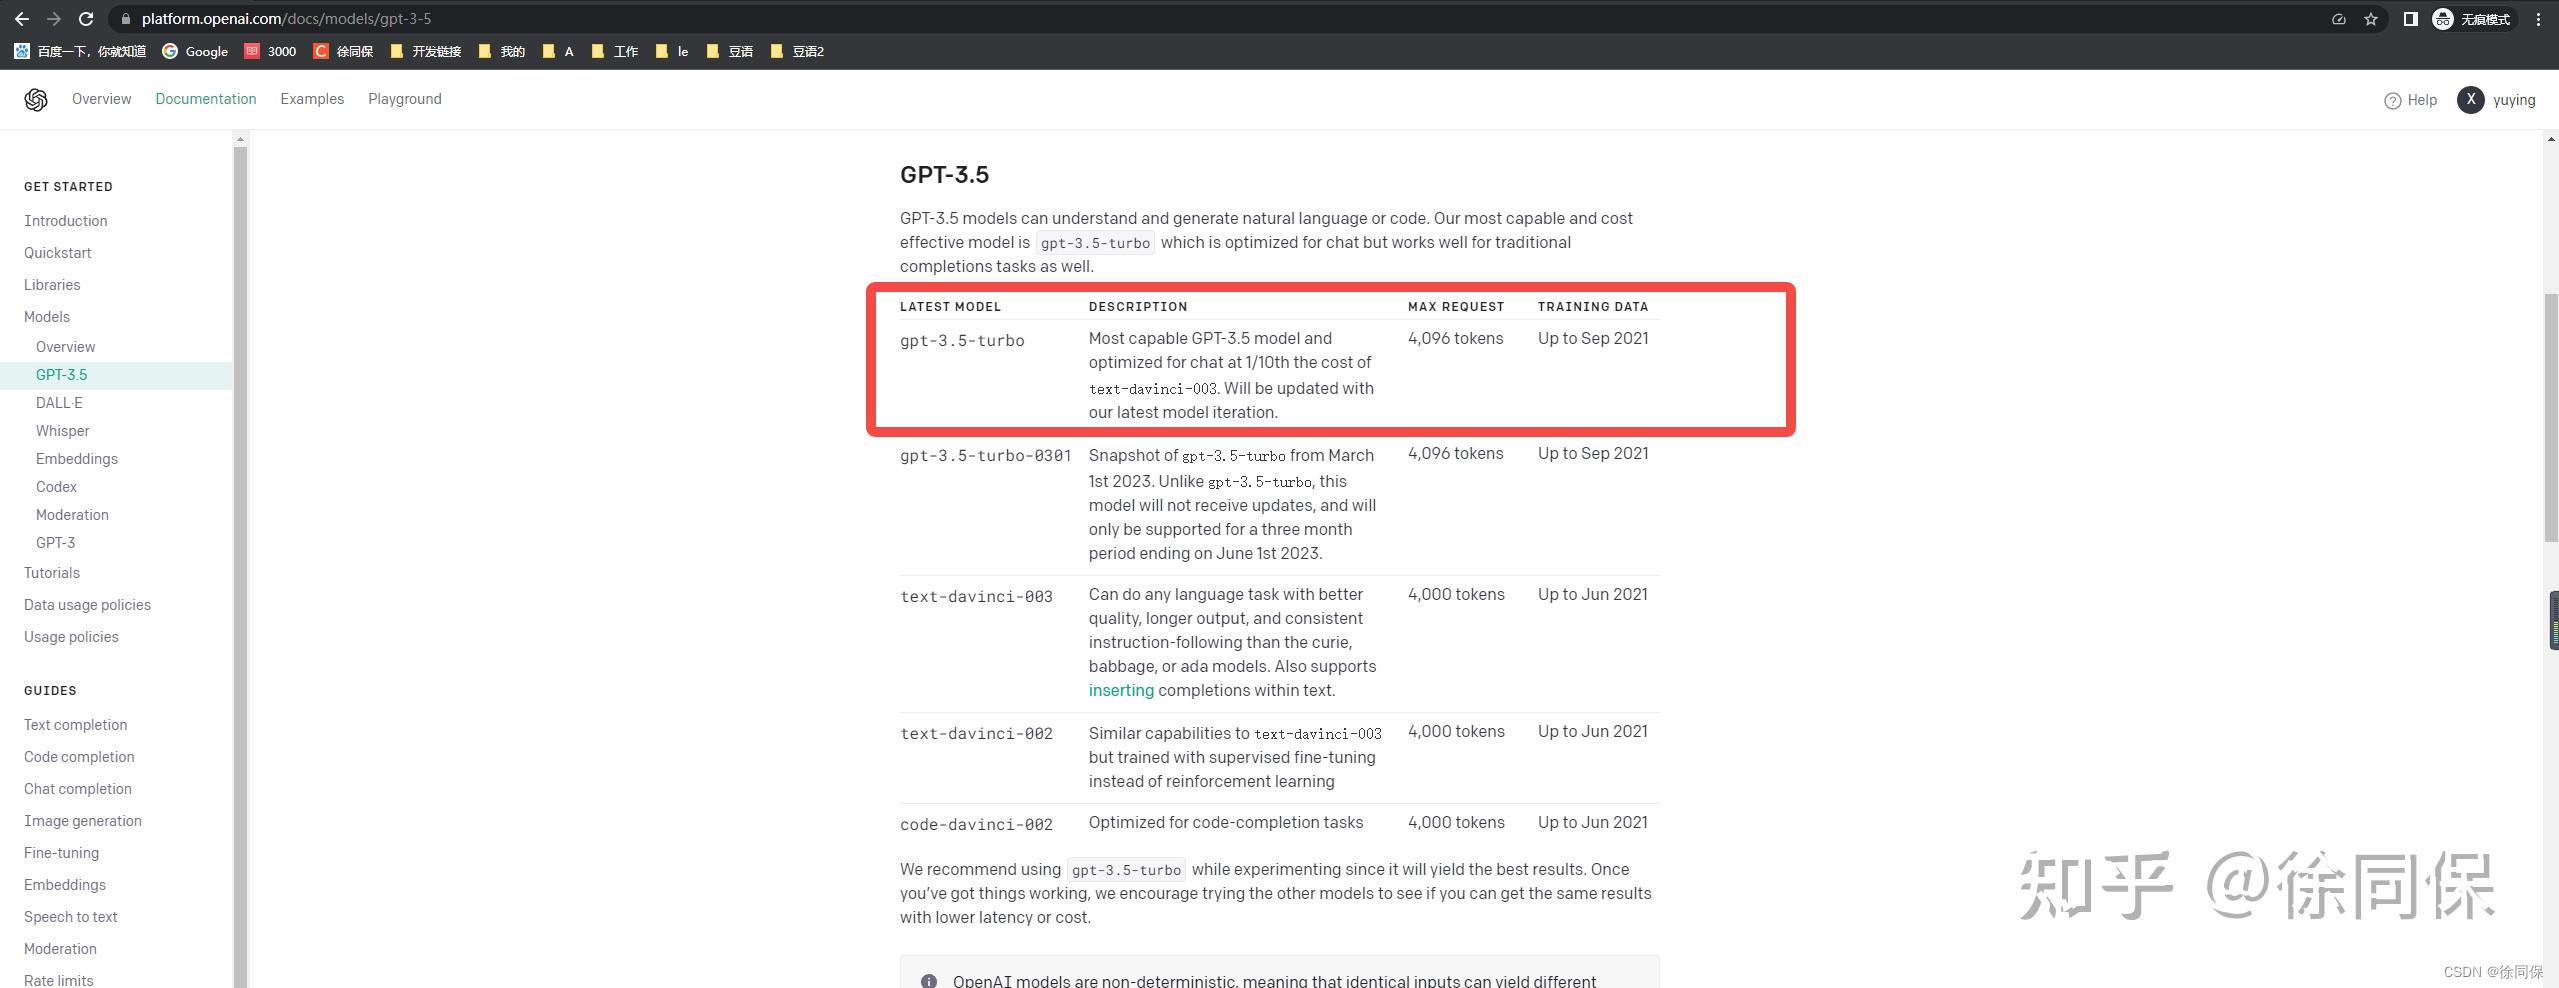The width and height of the screenshot is (2559, 988).
Task: Click the address bar URL
Action: 286,19
